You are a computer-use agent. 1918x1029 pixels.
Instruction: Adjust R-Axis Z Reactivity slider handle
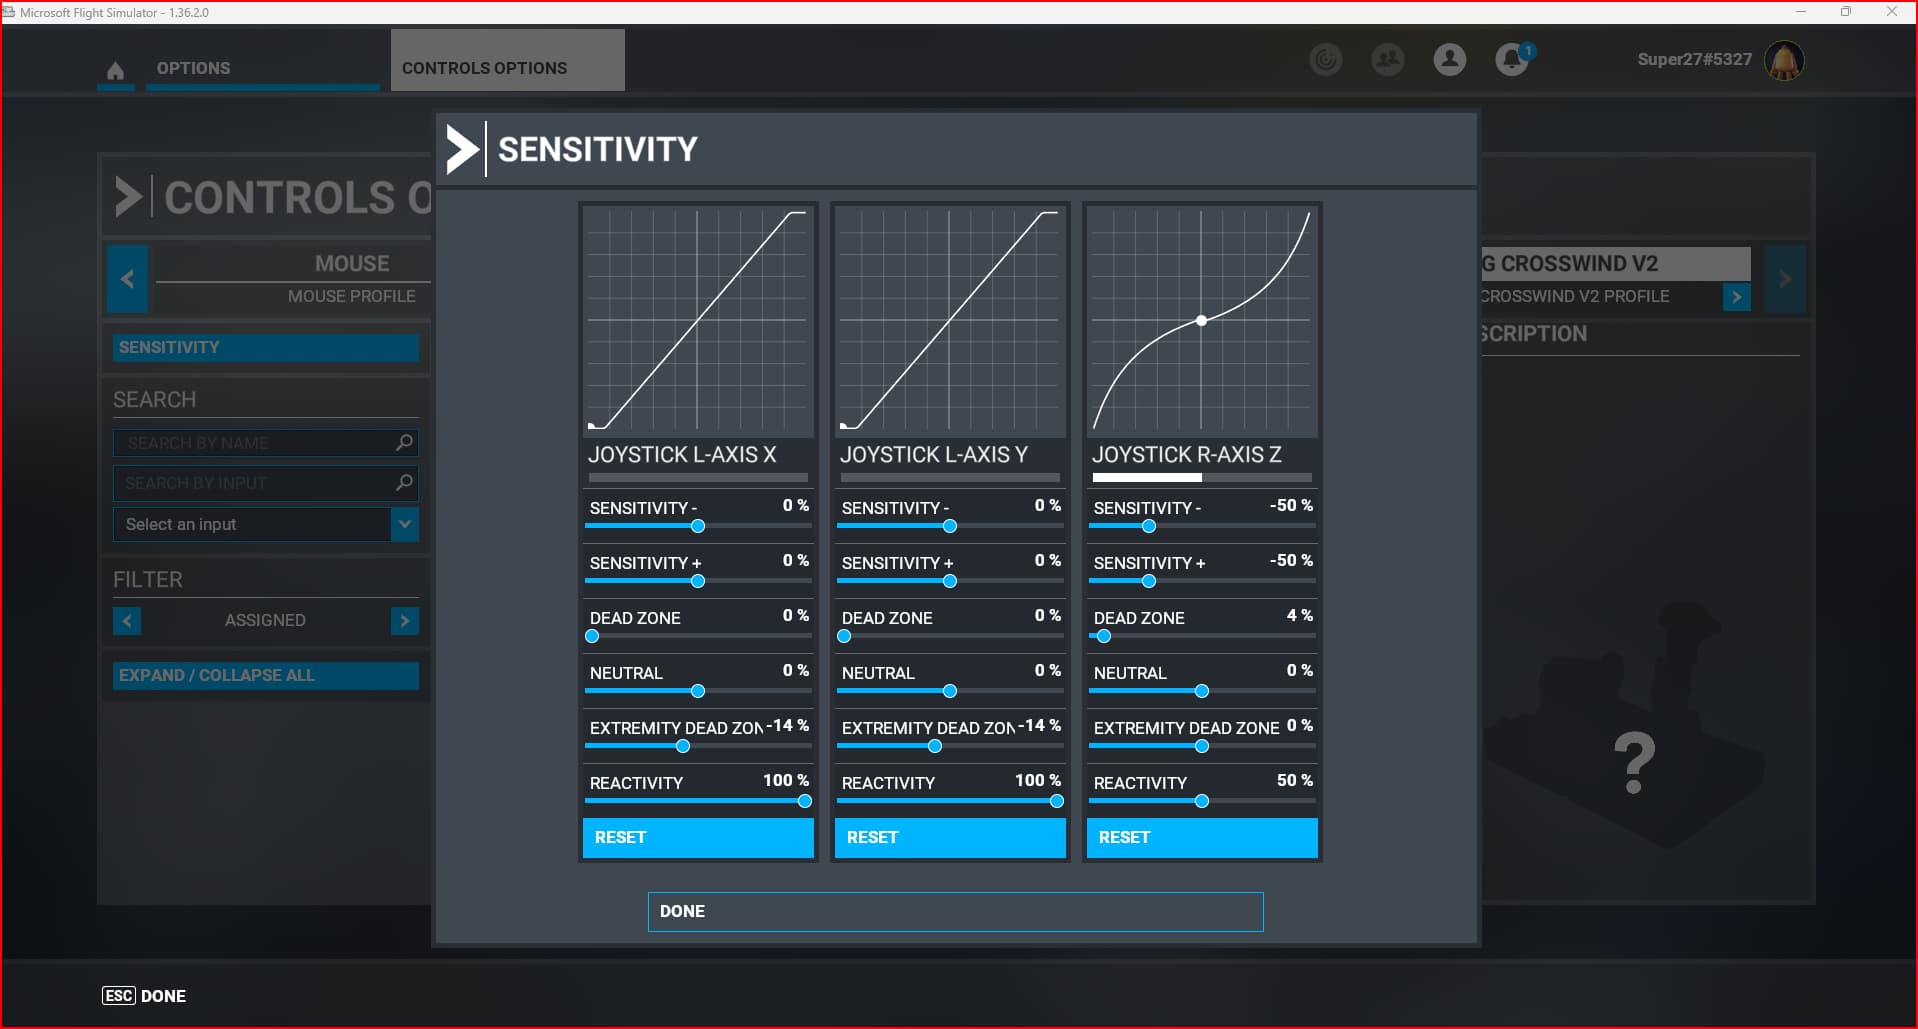(1202, 801)
